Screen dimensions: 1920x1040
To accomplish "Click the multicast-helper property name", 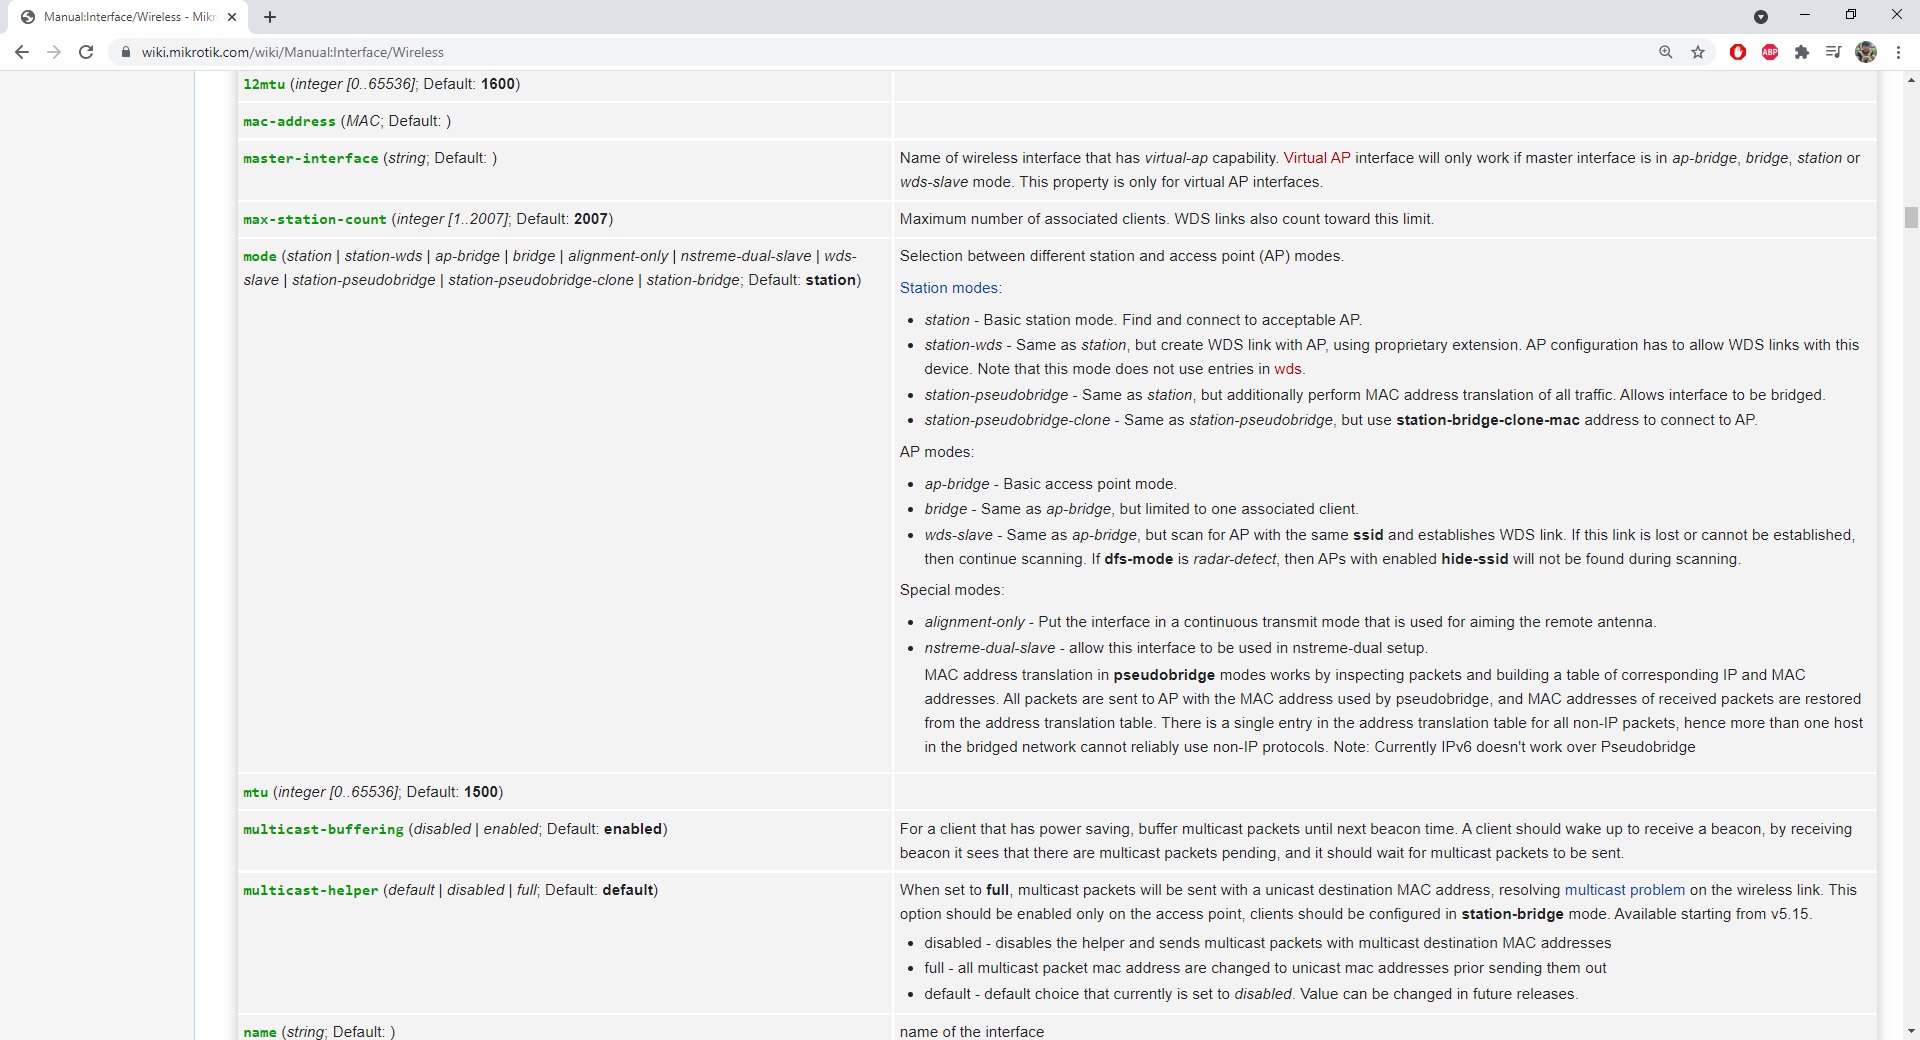I will (311, 890).
